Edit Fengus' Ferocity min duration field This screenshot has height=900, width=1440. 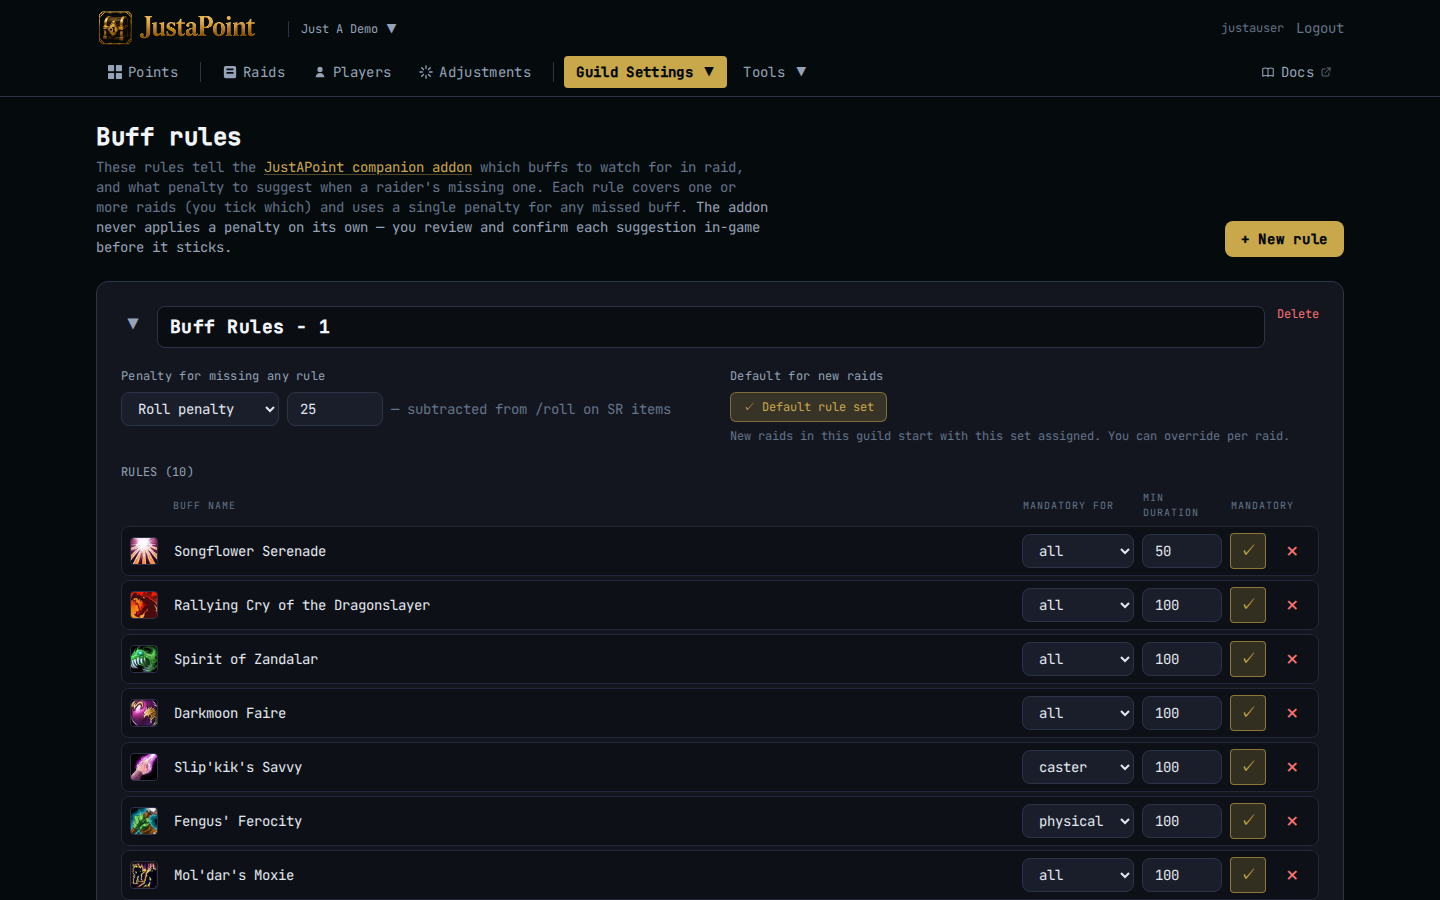click(1182, 821)
